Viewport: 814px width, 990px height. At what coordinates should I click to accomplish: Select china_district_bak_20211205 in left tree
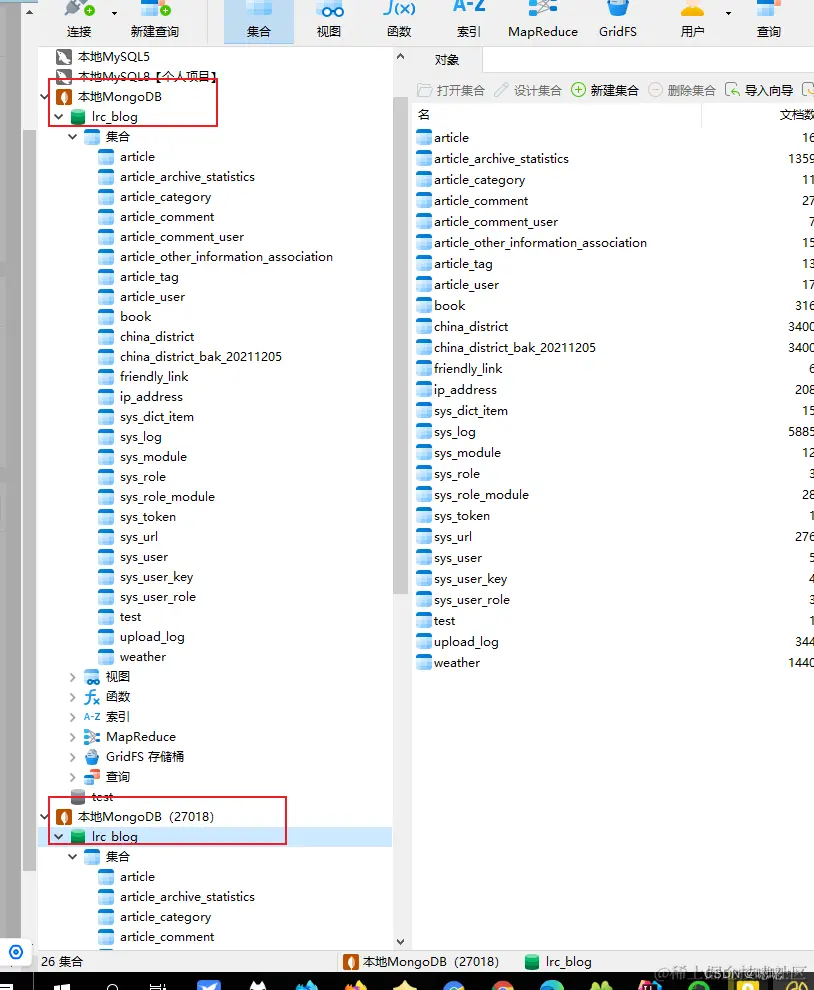point(201,357)
